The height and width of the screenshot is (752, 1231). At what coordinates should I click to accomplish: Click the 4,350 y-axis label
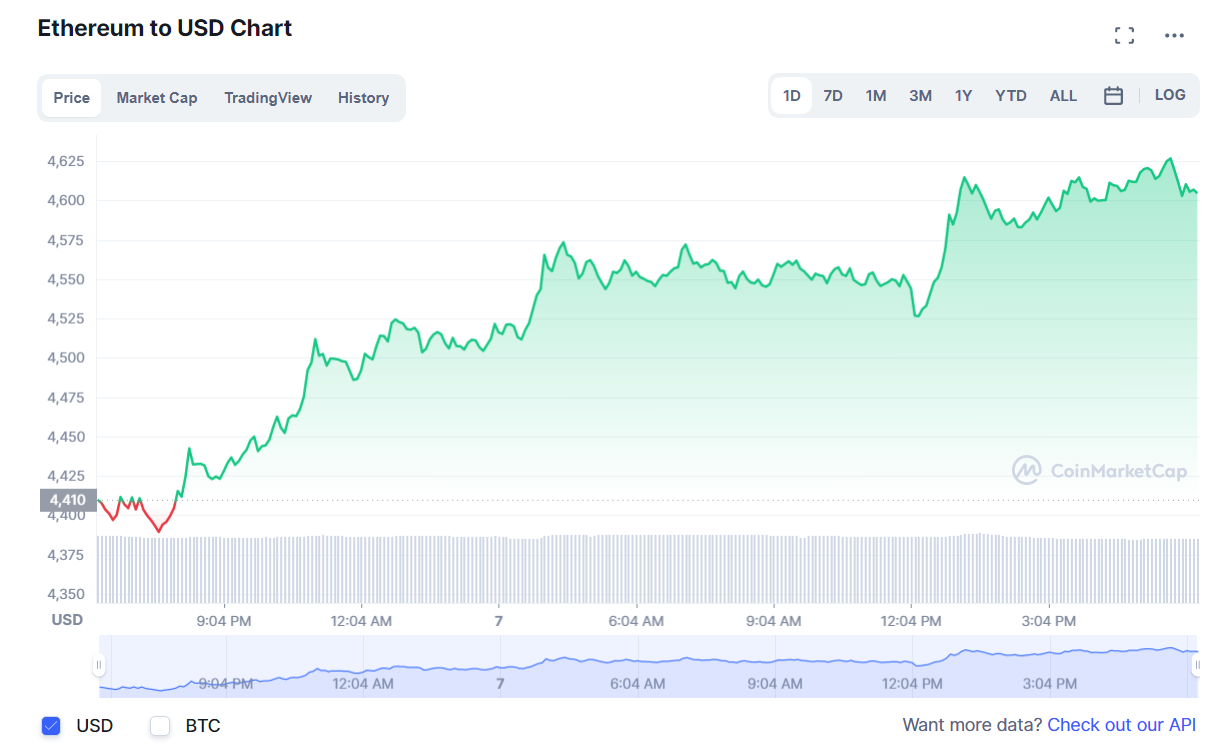(x=66, y=594)
